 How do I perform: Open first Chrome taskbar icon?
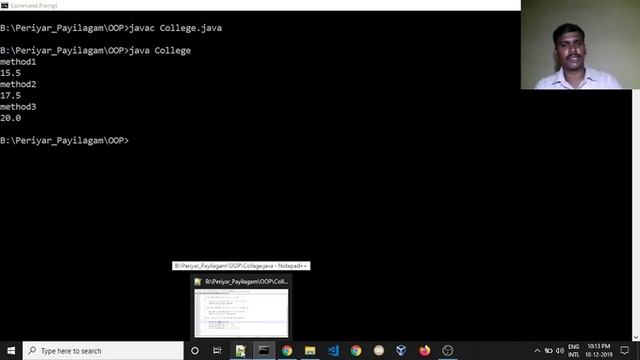(x=287, y=351)
